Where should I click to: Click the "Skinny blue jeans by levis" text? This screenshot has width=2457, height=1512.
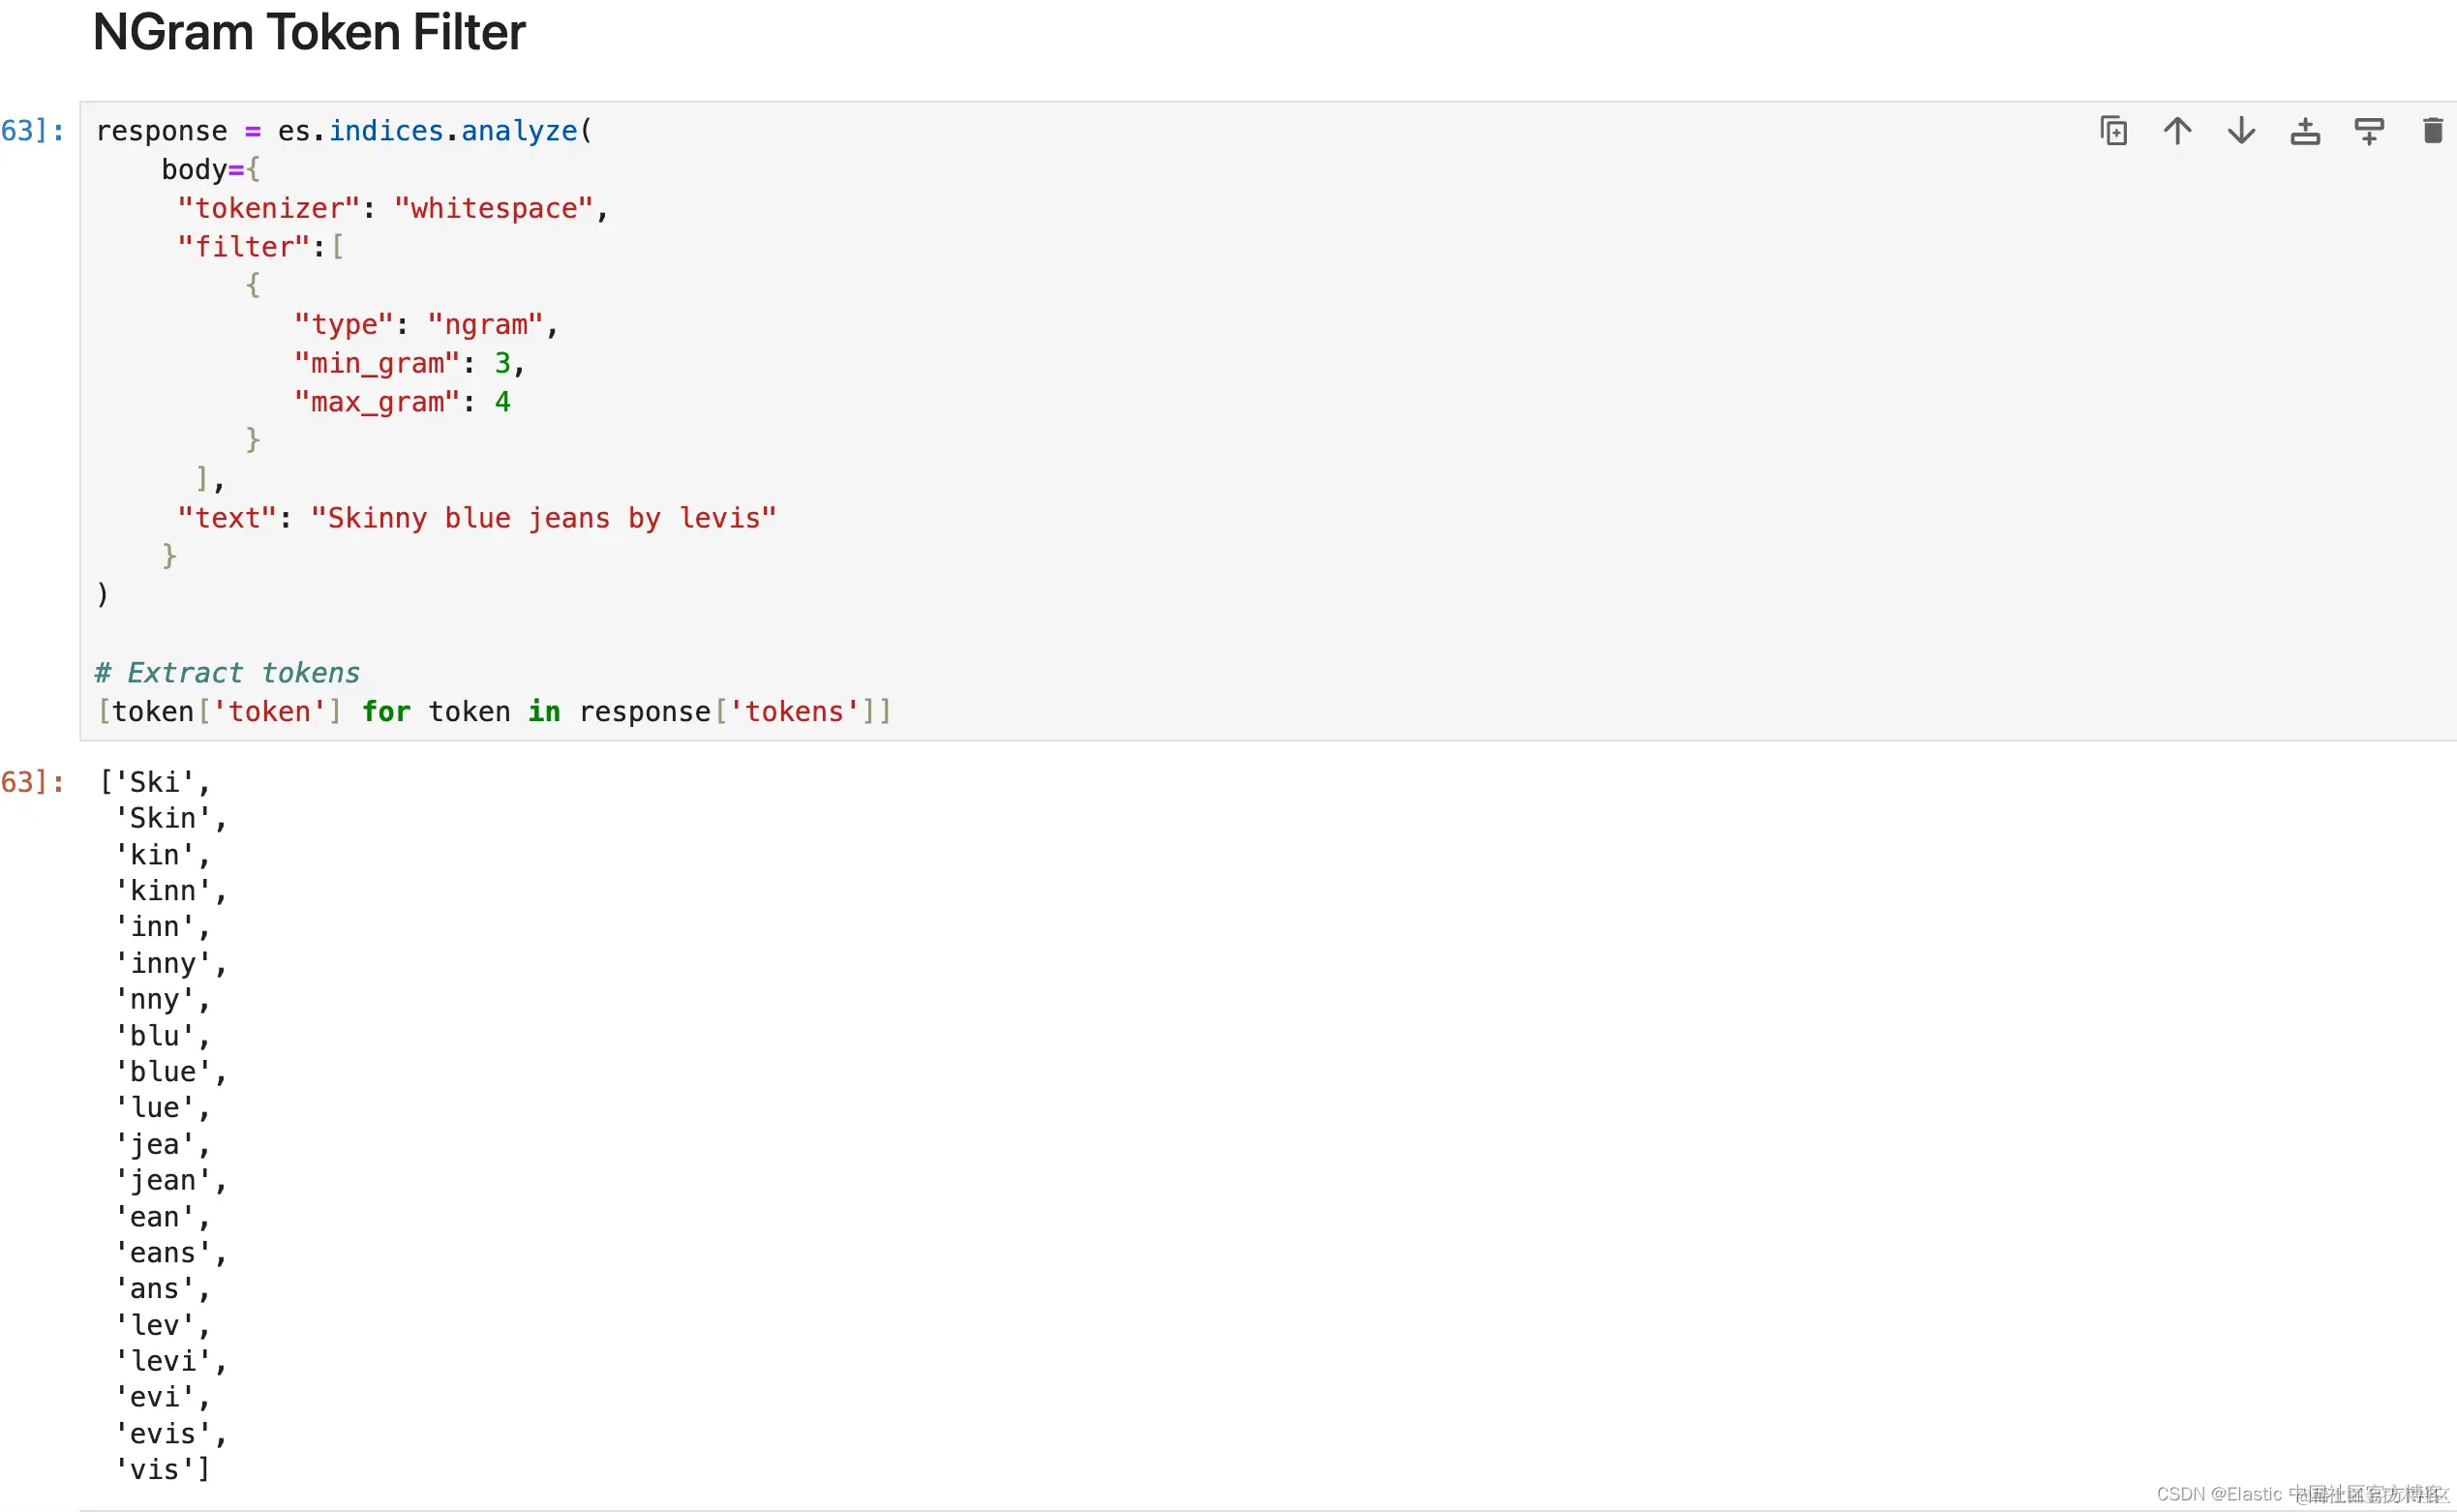coord(543,518)
